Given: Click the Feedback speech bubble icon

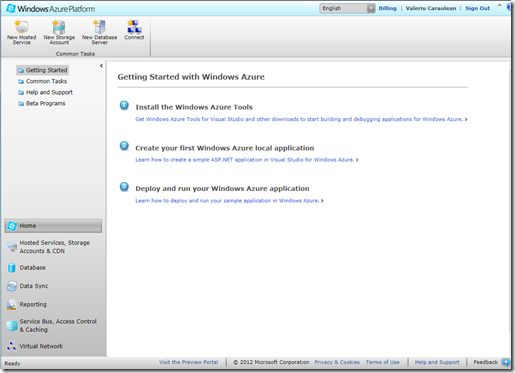Looking at the screenshot, I should pyautogui.click(x=506, y=362).
